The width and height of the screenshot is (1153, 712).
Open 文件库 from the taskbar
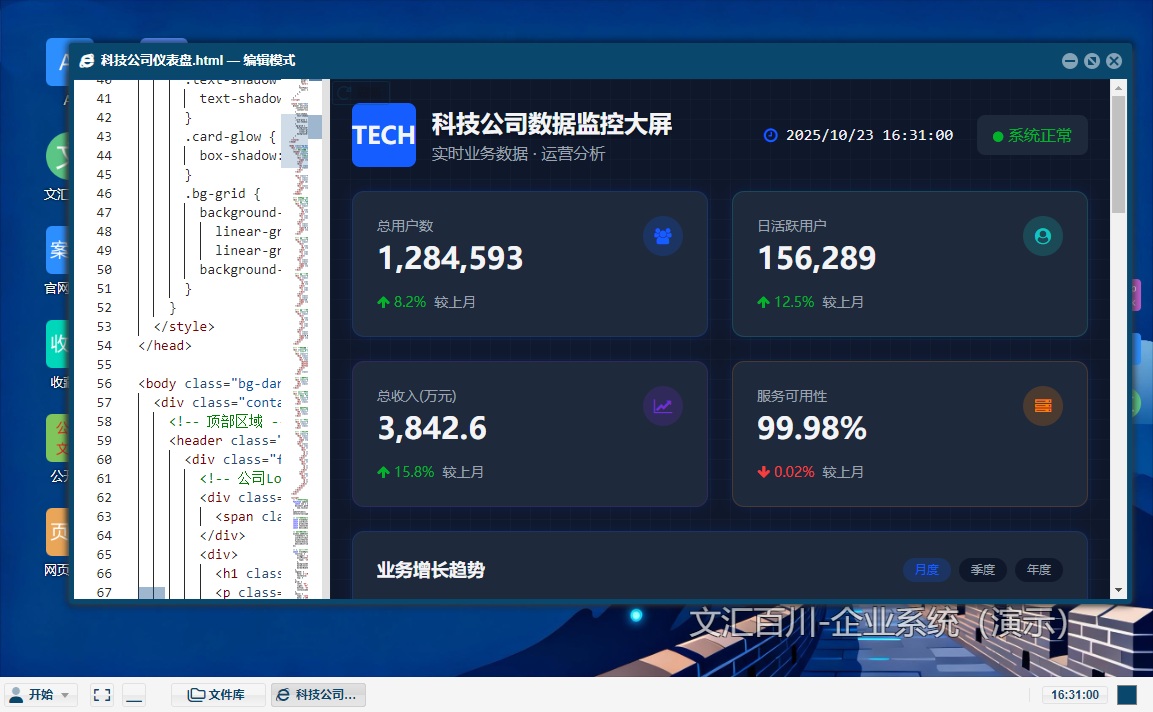click(x=218, y=695)
